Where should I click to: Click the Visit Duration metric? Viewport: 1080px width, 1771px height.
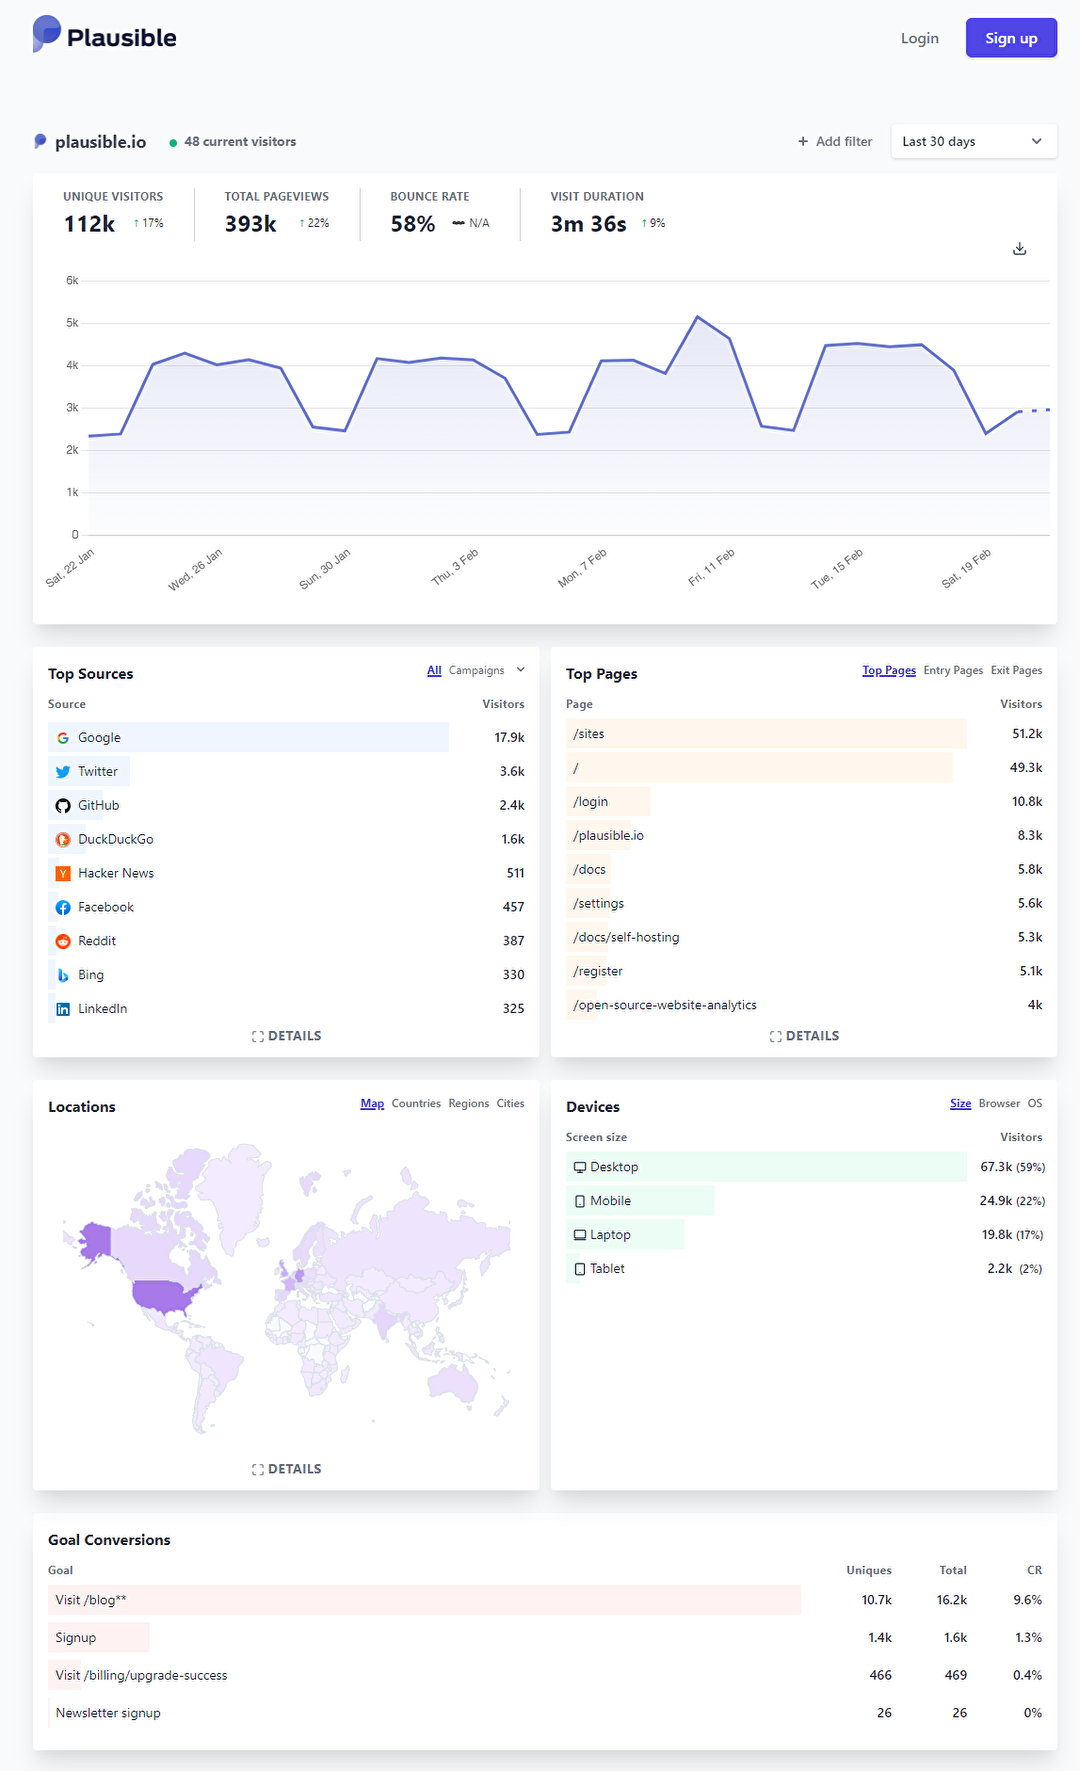[608, 214]
